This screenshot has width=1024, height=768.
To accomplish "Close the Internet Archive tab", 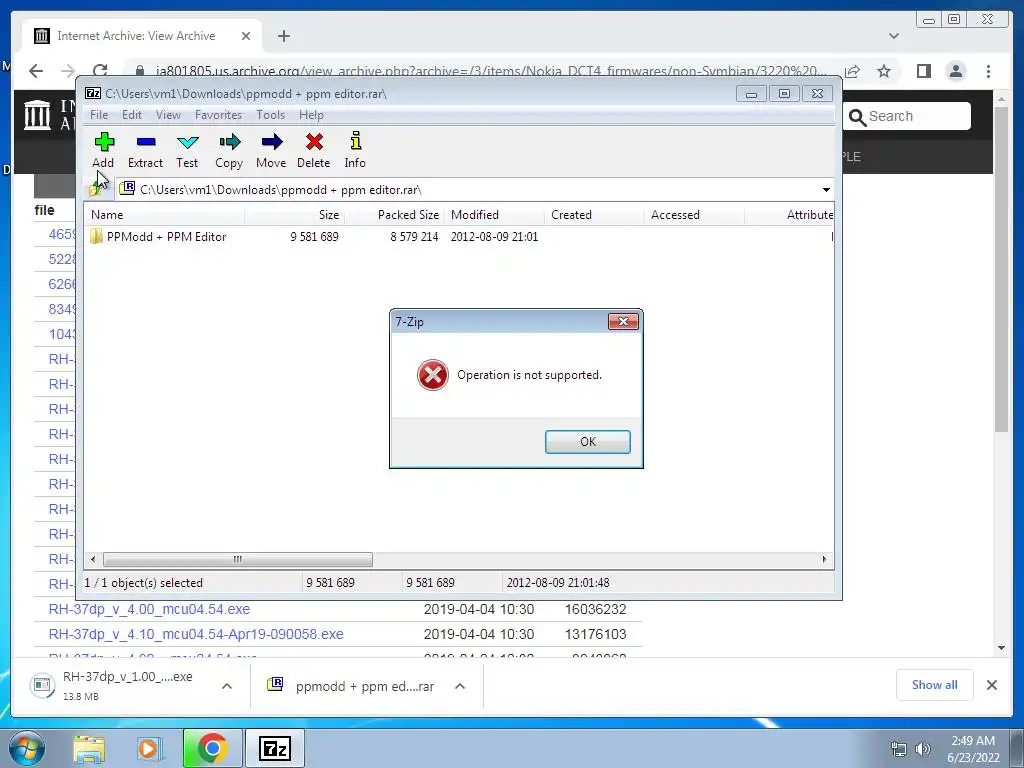I will [x=246, y=36].
